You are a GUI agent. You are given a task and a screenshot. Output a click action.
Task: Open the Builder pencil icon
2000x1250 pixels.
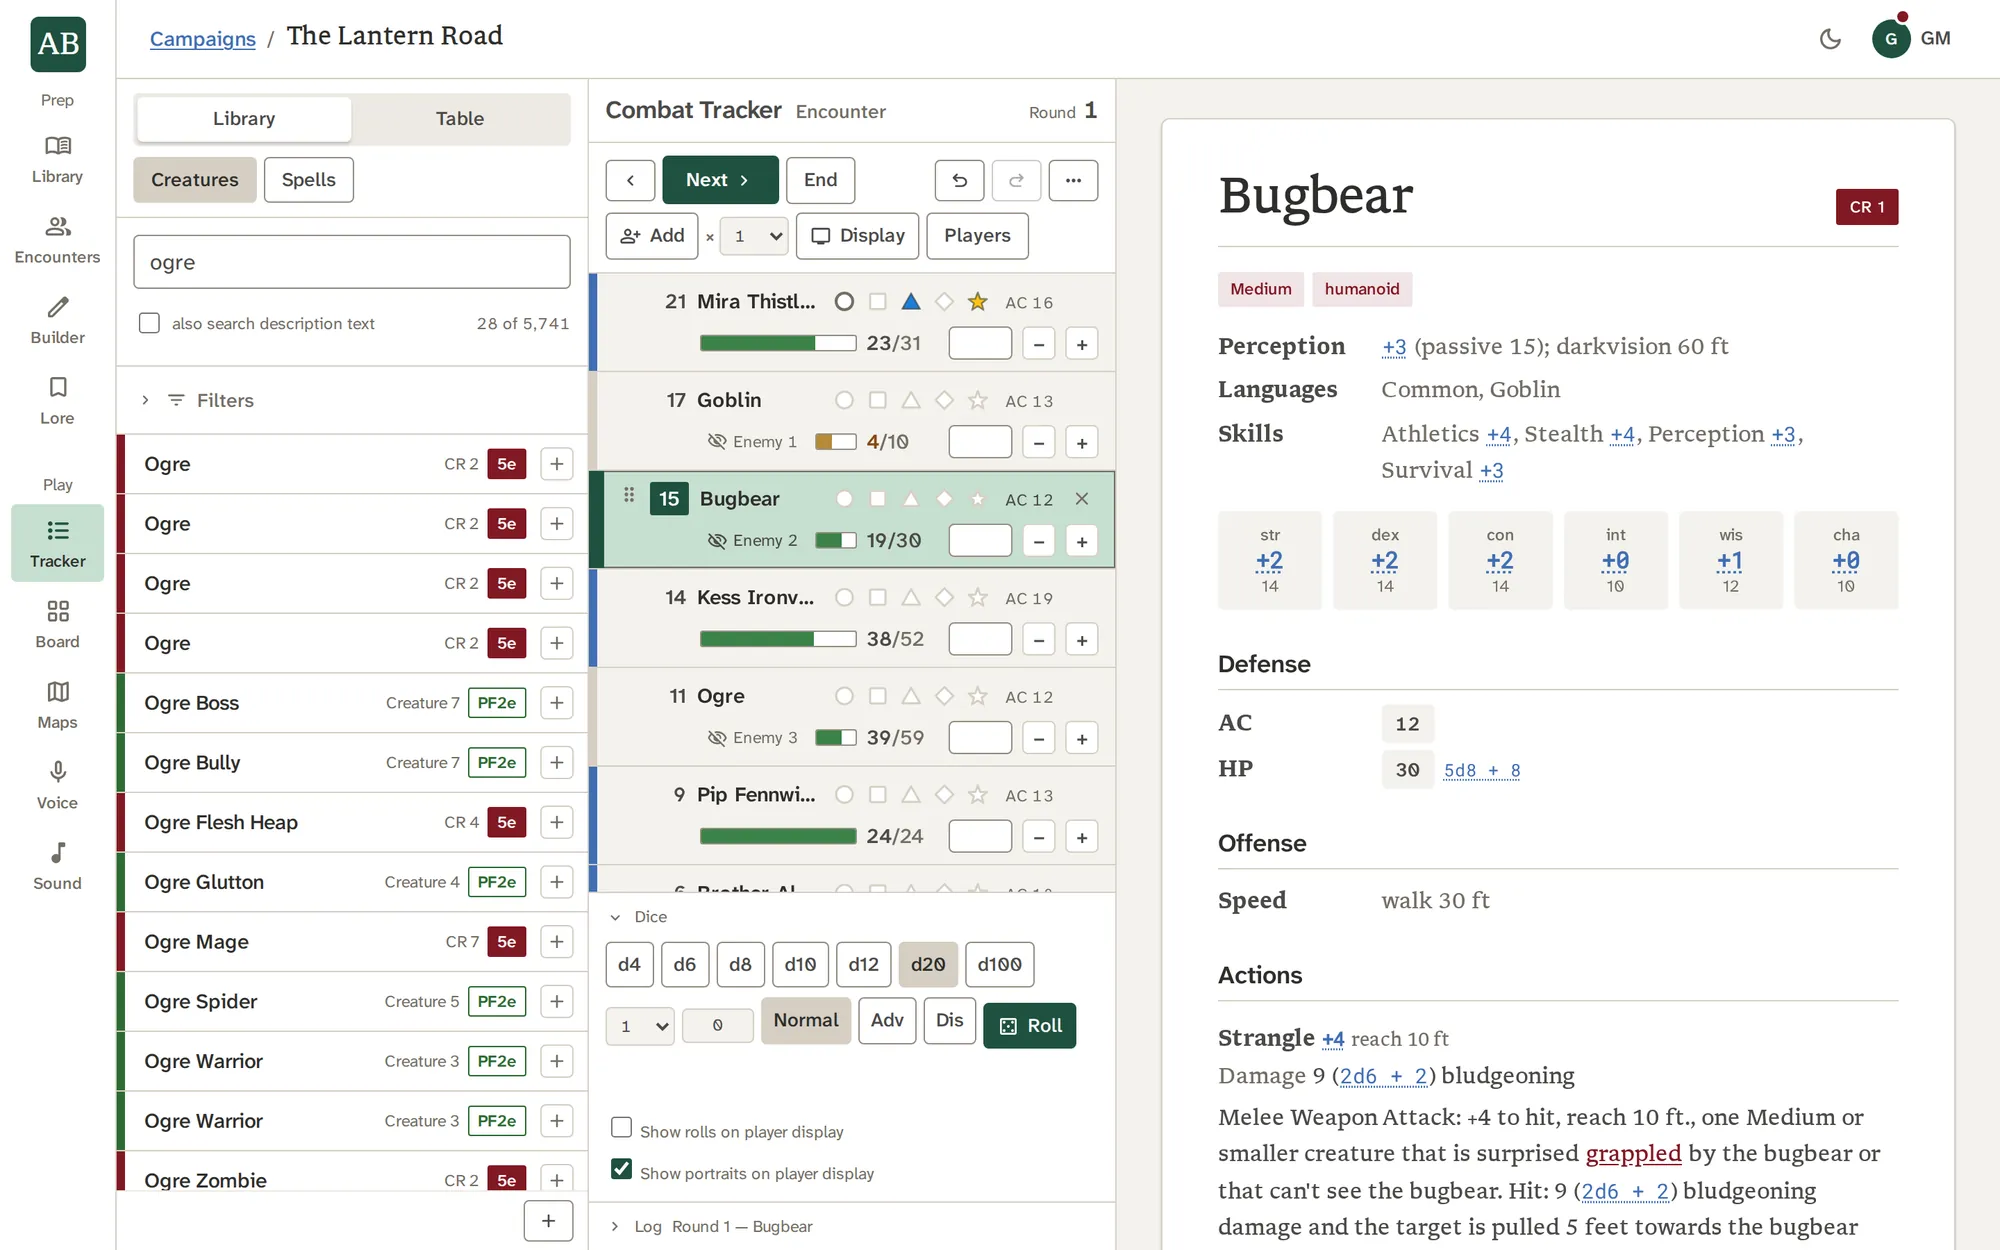57,321
